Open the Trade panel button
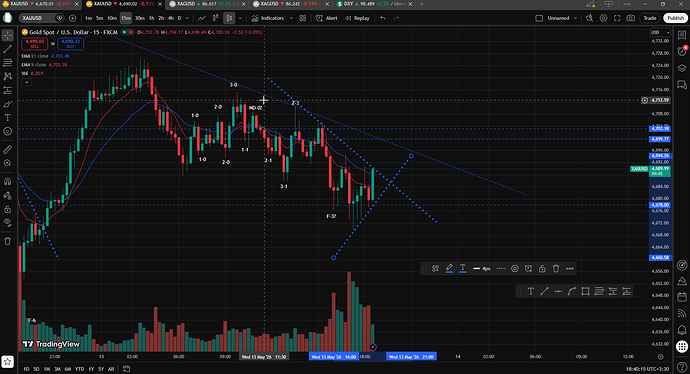 click(650, 18)
